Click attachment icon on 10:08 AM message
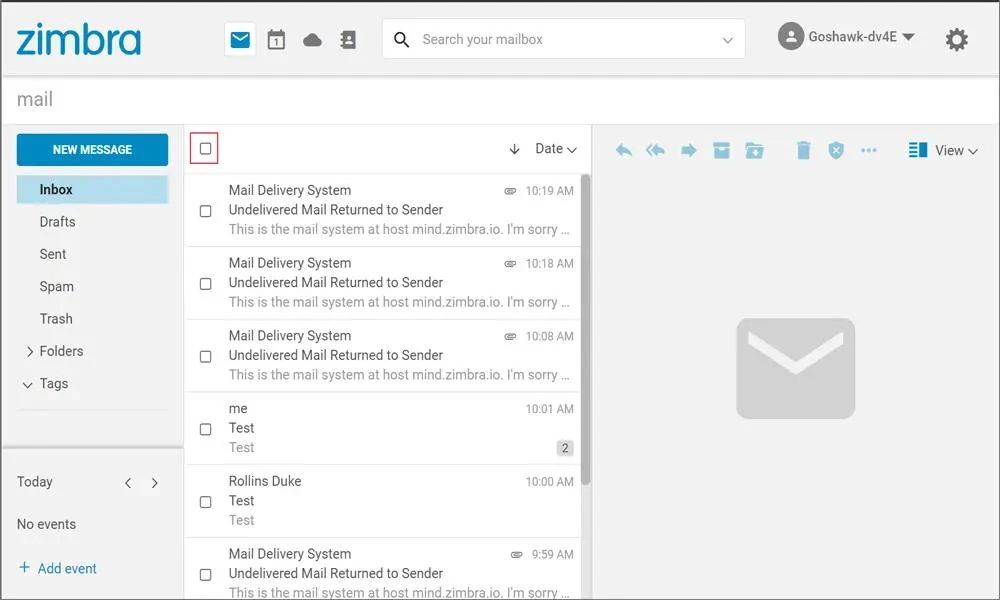The height and width of the screenshot is (600, 1000). 510,336
